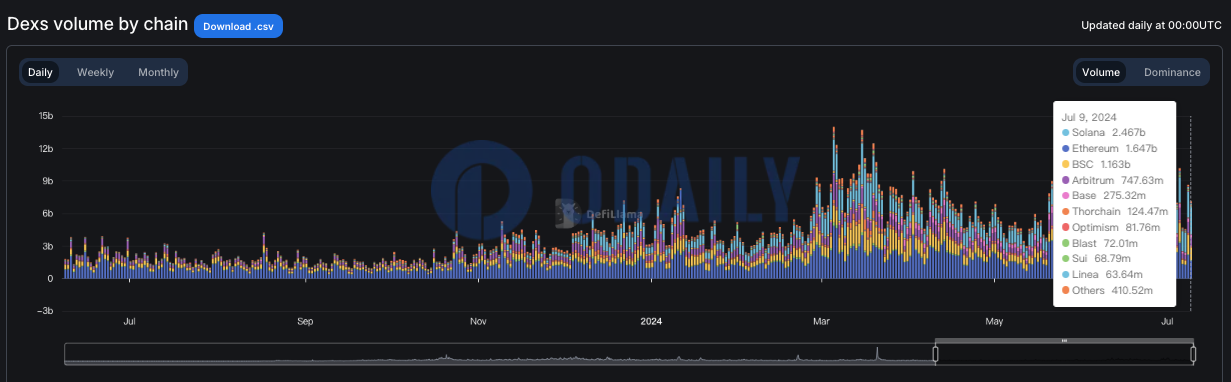Click the BSC yellow legend dot

(x=1066, y=164)
